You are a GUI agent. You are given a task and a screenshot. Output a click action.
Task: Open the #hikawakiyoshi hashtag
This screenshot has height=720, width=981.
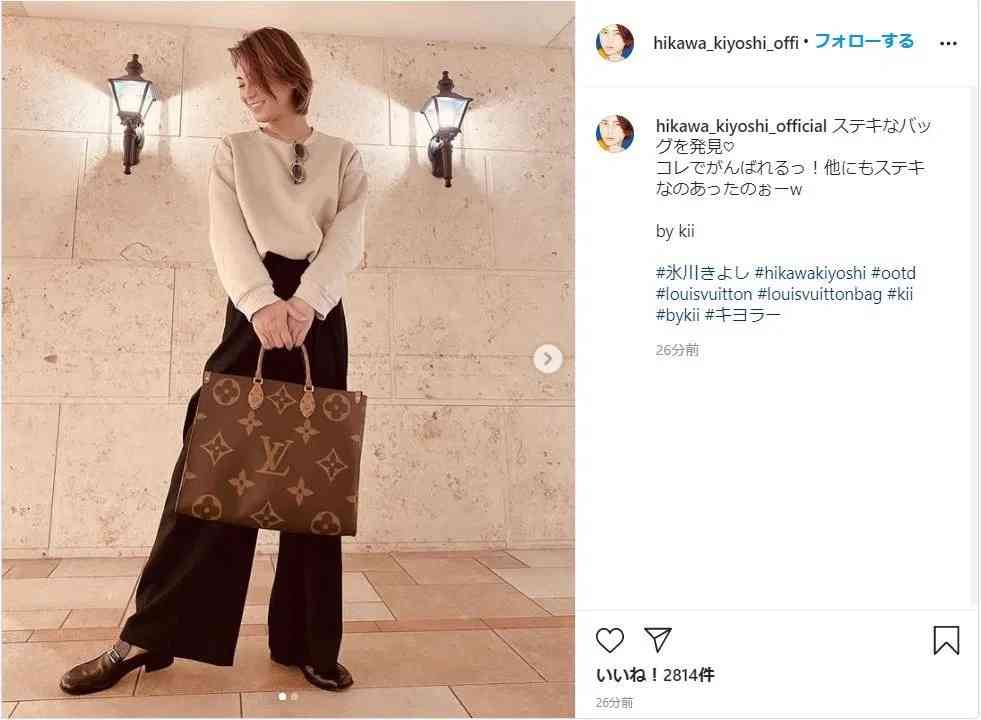click(x=810, y=273)
